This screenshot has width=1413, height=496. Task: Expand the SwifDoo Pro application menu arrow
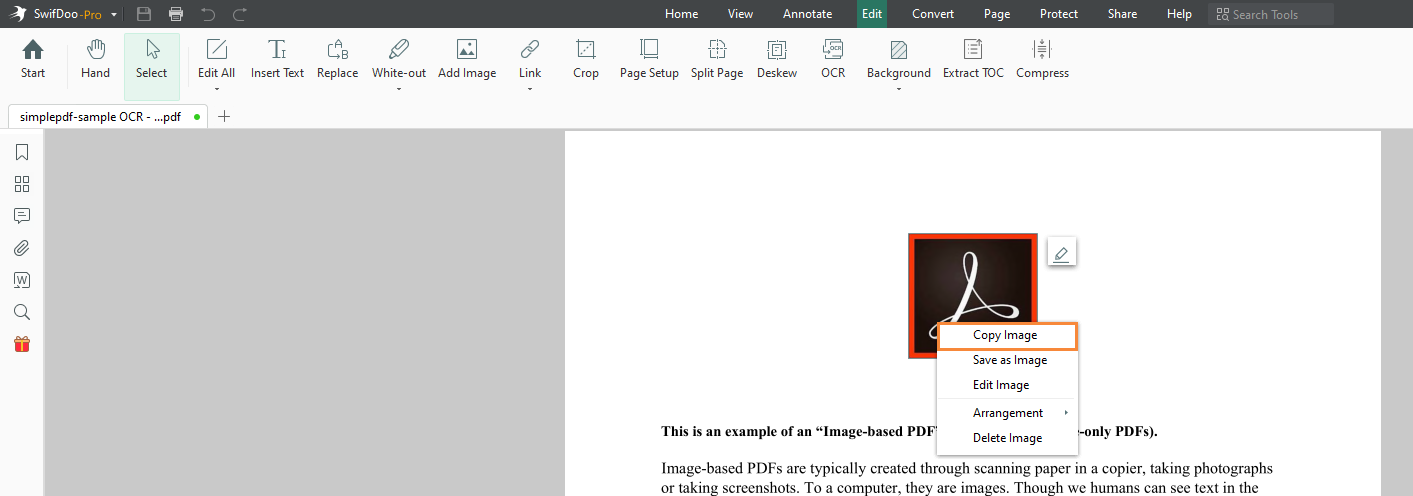pyautogui.click(x=114, y=15)
